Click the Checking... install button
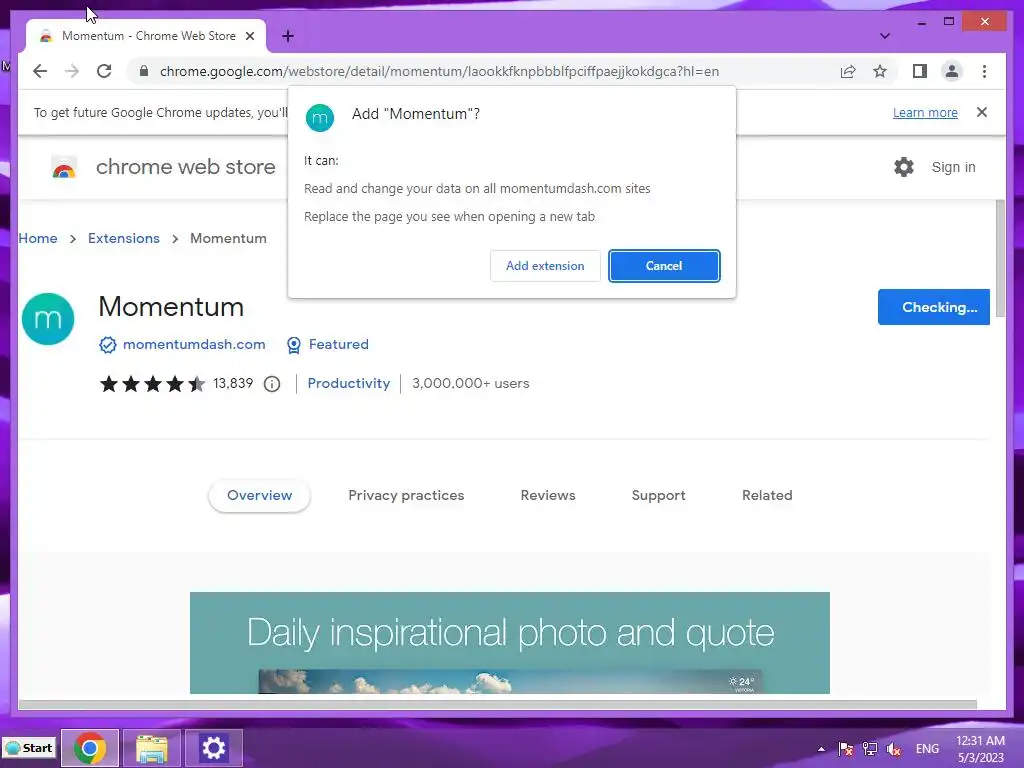 [933, 307]
